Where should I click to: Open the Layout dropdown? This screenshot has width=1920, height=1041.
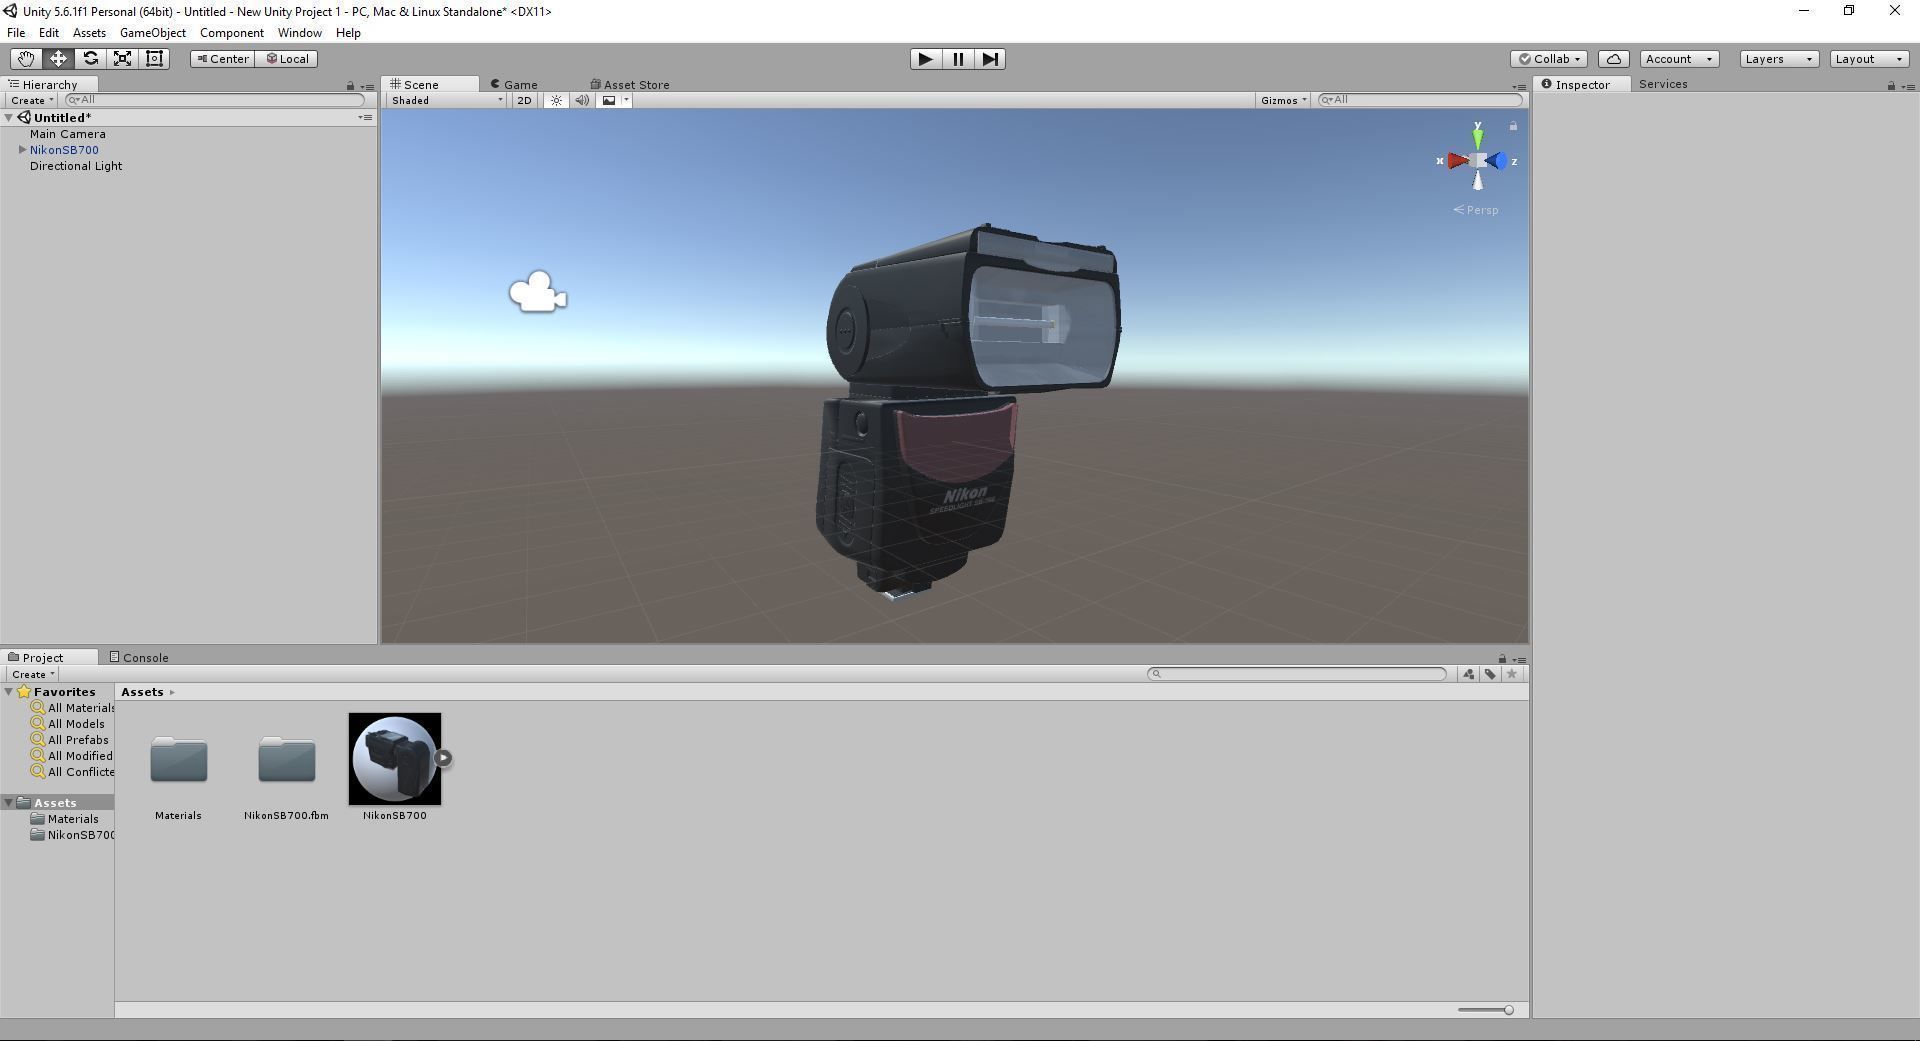pos(1869,59)
